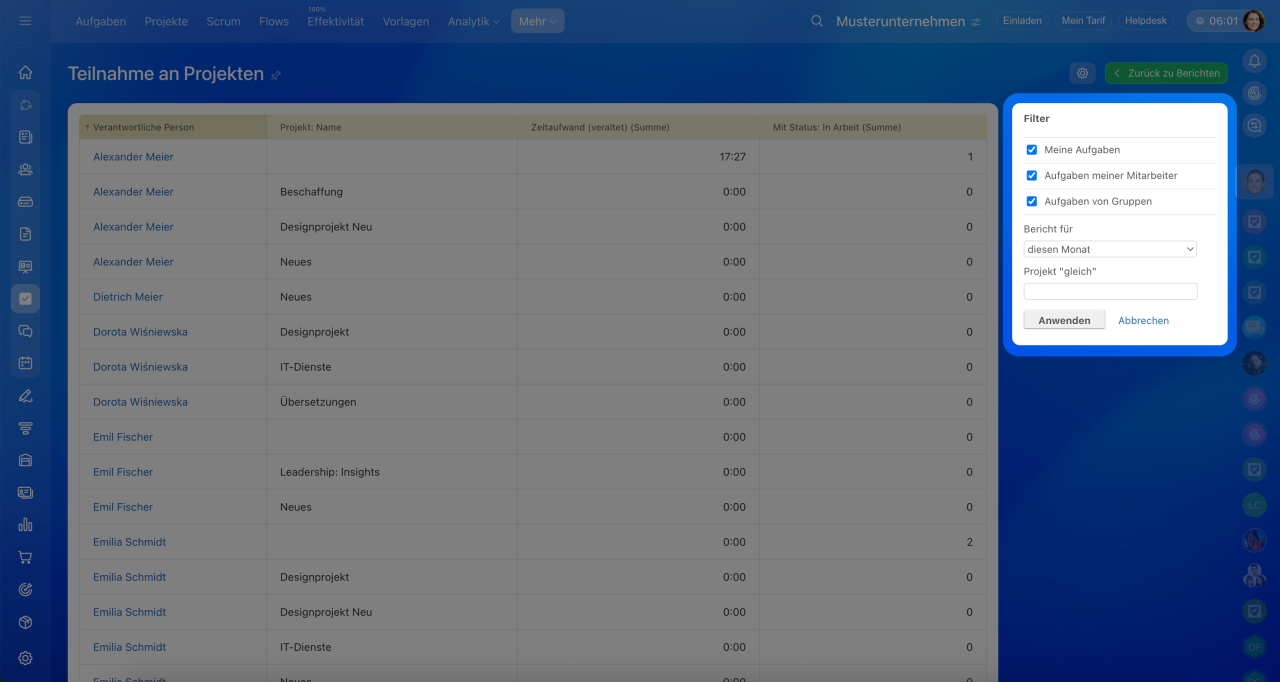Open the user profile avatar
The height and width of the screenshot is (682, 1280).
coord(1253,21)
